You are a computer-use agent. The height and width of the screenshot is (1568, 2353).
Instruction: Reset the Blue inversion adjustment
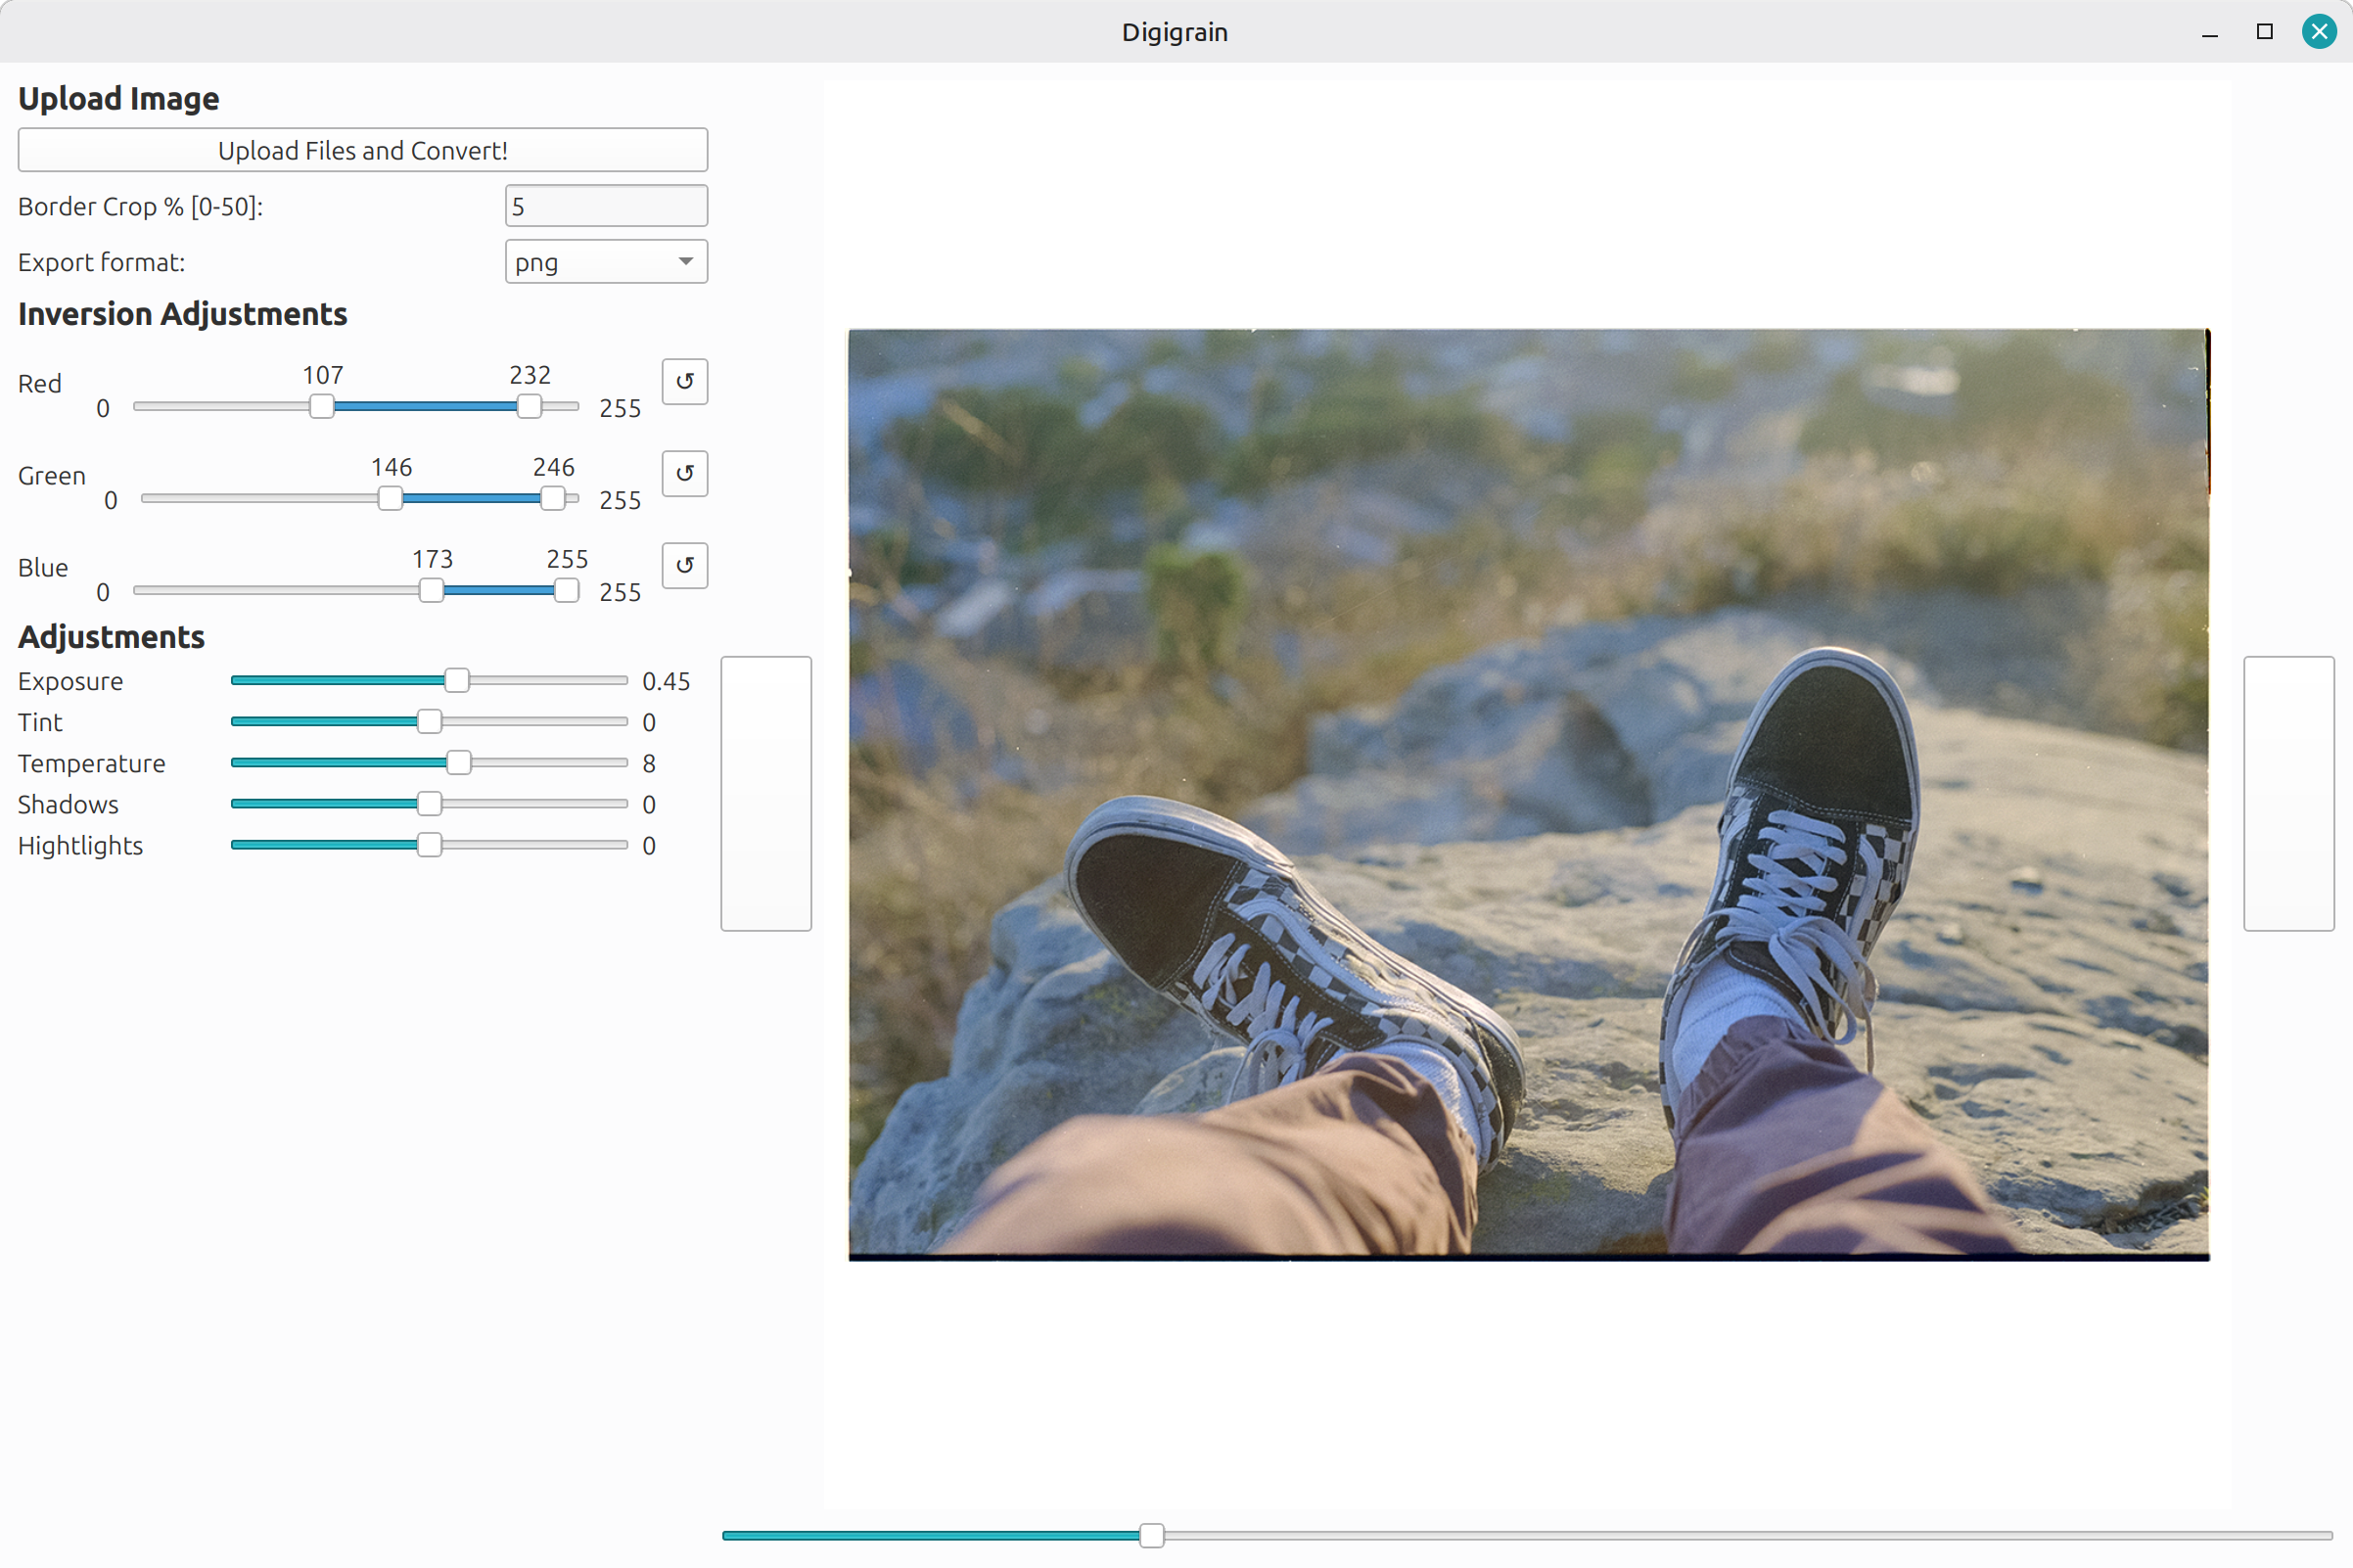684,565
